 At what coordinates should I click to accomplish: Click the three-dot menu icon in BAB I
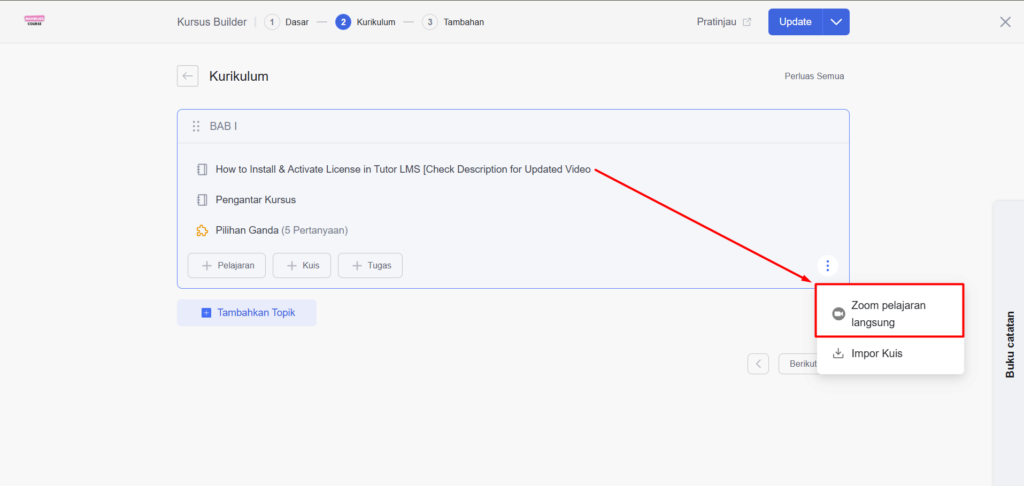(x=828, y=265)
